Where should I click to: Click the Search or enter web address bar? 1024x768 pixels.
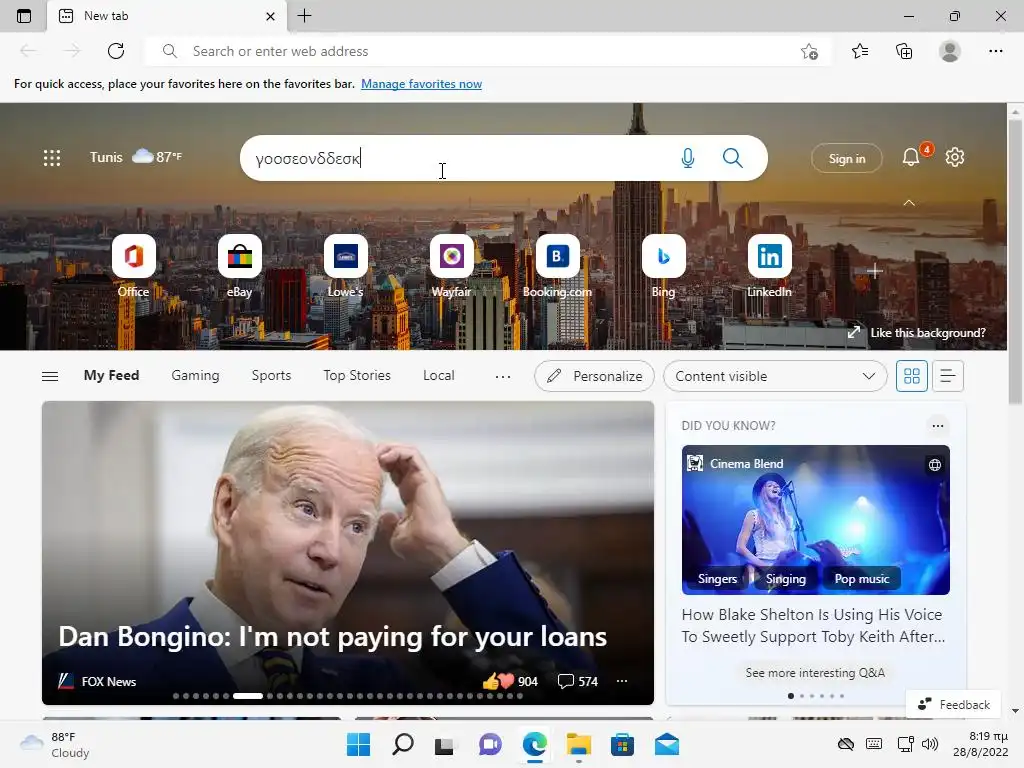[x=488, y=51]
